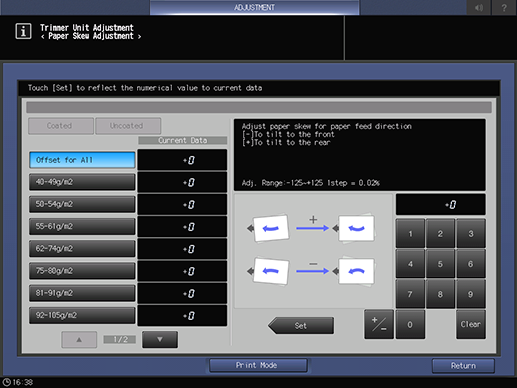The height and width of the screenshot is (388, 517).
Task: Tap keypad digit 5
Action: [x=440, y=264]
